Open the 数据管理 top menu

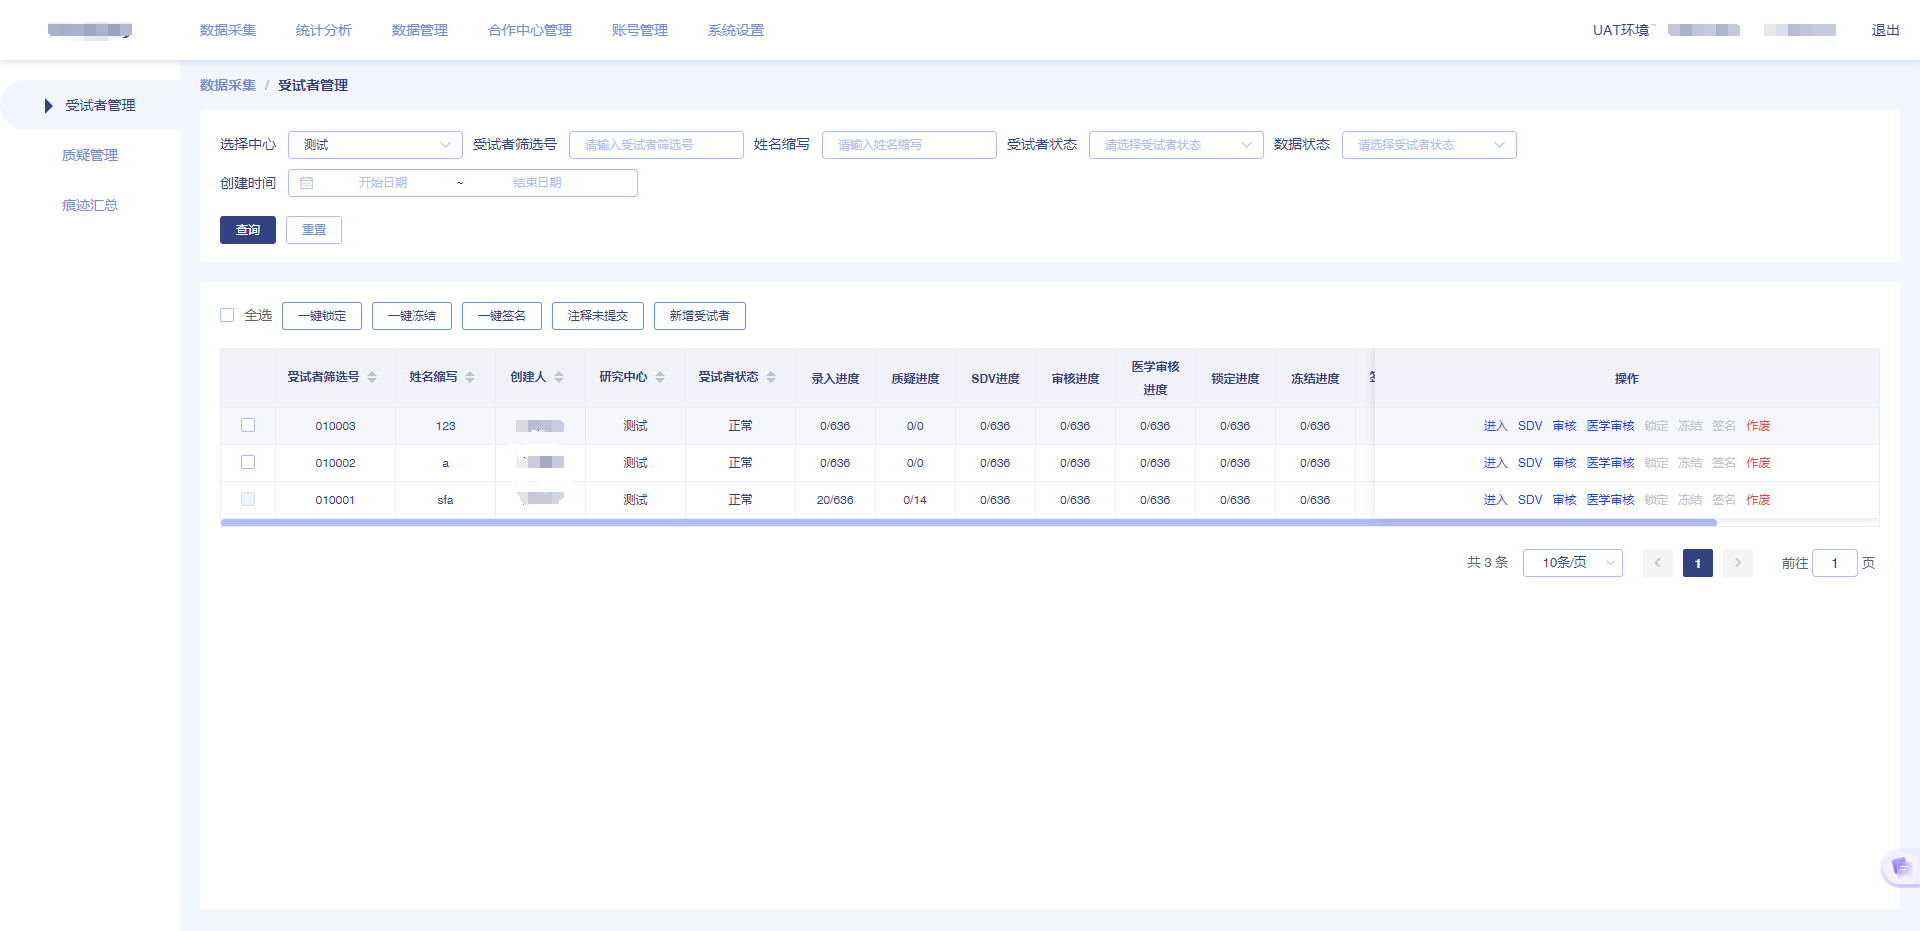[x=420, y=30]
